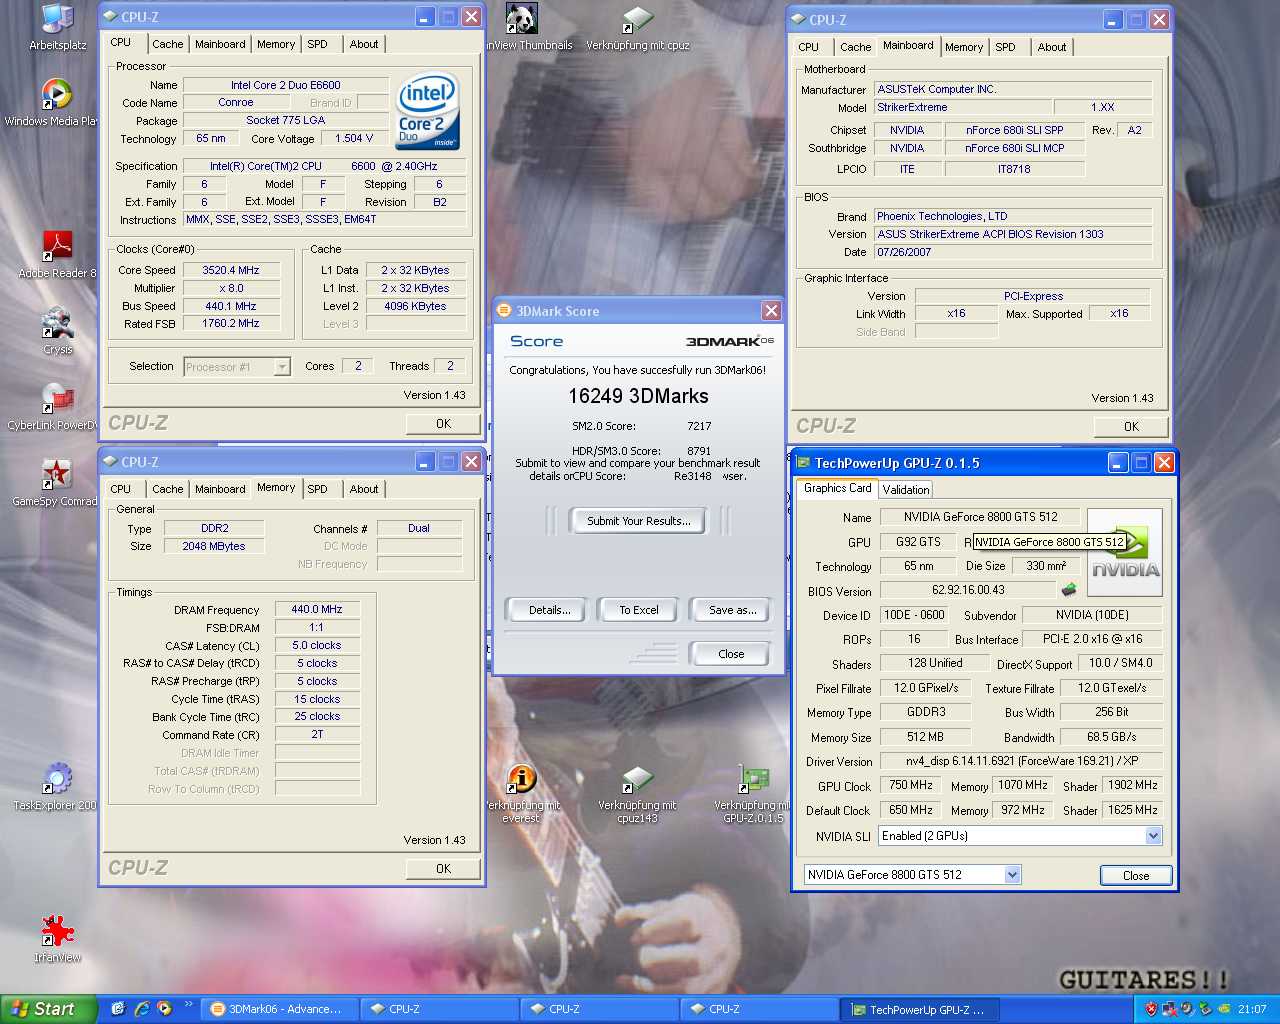Open About tab in the CPU-Z Mainboard window
Image resolution: width=1280 pixels, height=1024 pixels.
point(1052,47)
